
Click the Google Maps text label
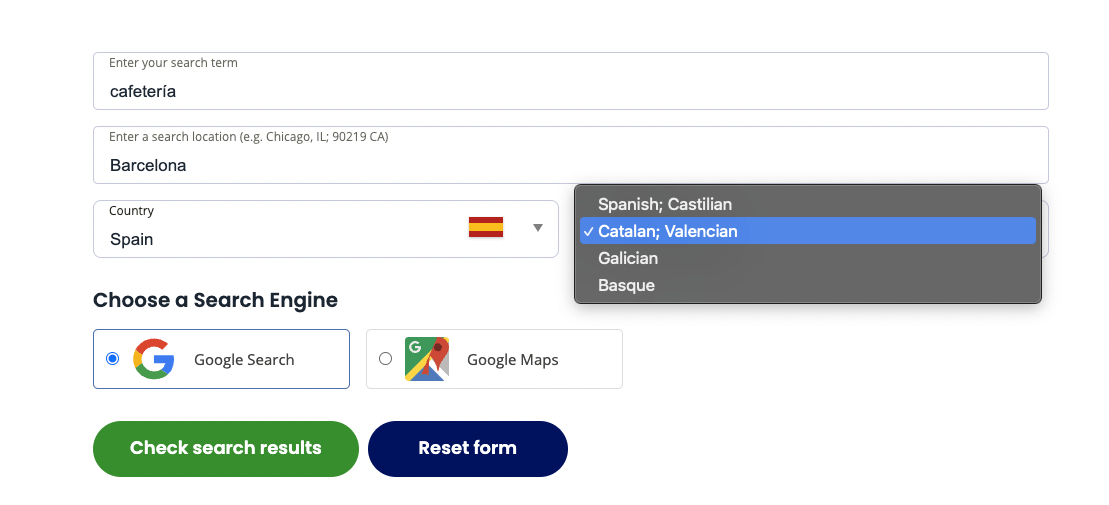pos(513,359)
